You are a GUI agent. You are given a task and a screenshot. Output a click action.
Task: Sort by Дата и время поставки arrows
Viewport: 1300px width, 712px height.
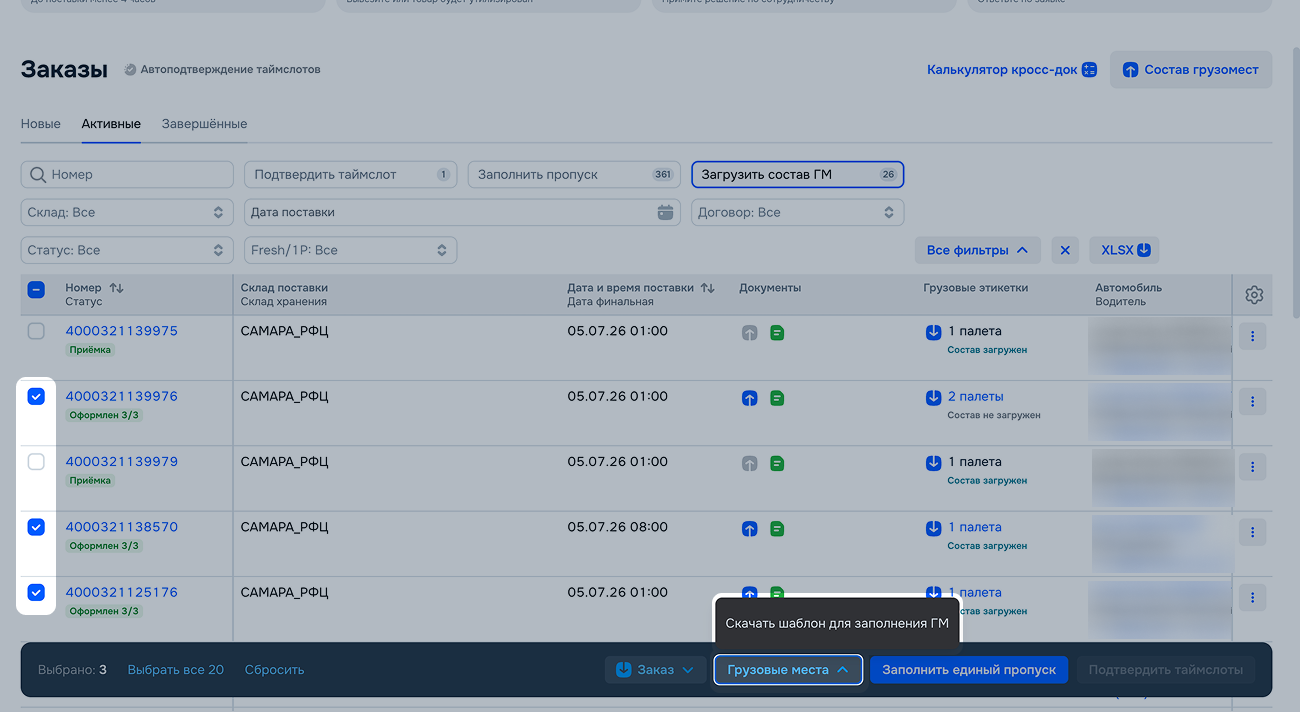[x=708, y=288]
